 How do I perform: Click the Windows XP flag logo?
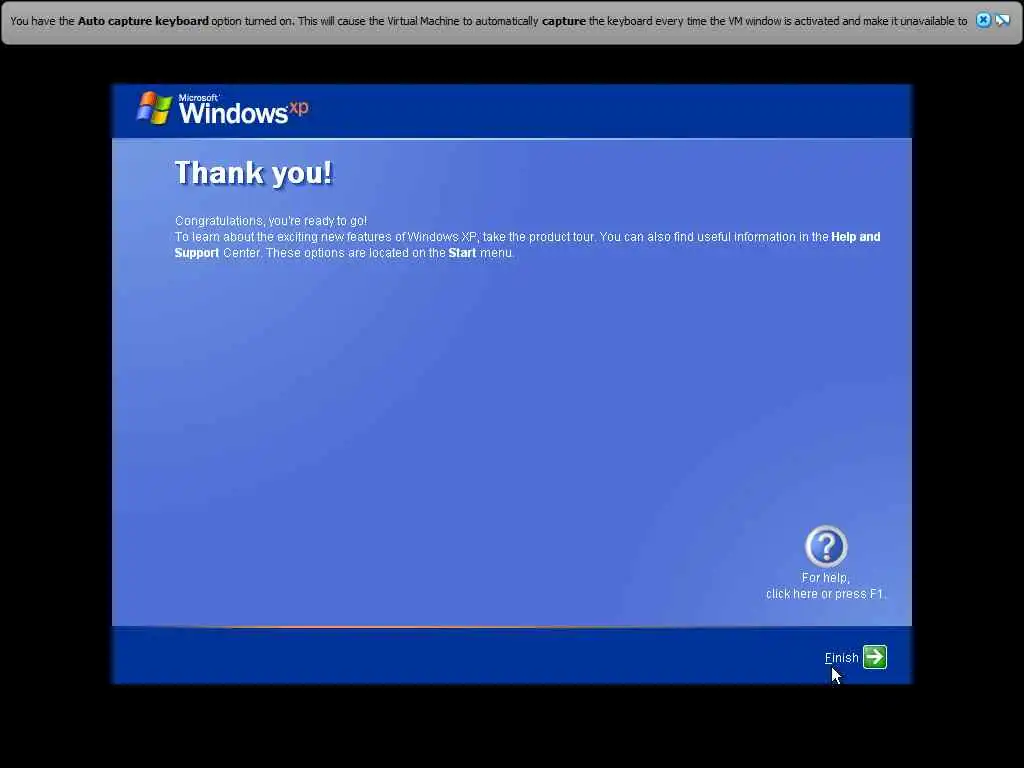tap(154, 108)
